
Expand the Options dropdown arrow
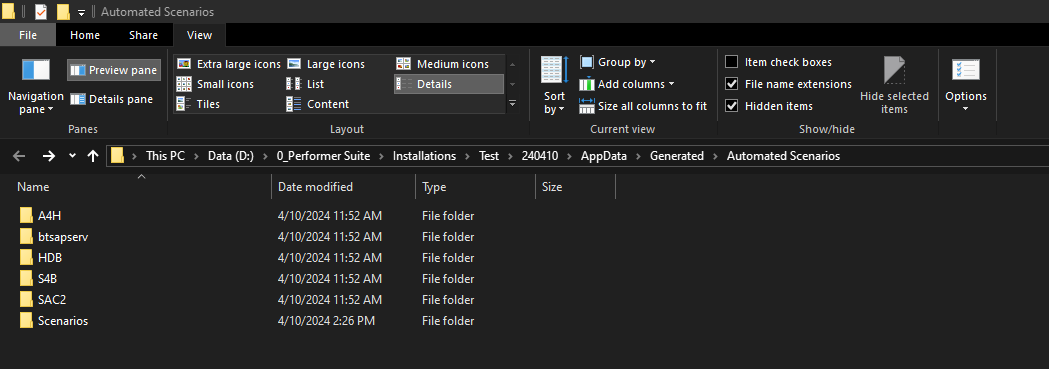pyautogui.click(x=965, y=109)
